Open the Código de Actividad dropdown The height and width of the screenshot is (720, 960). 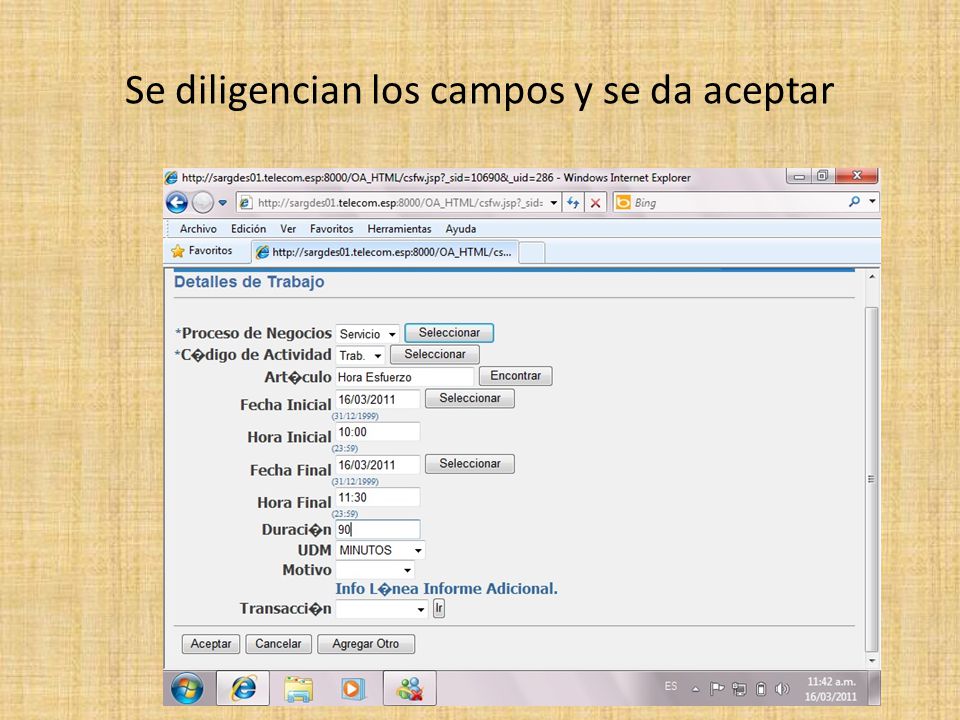click(360, 356)
